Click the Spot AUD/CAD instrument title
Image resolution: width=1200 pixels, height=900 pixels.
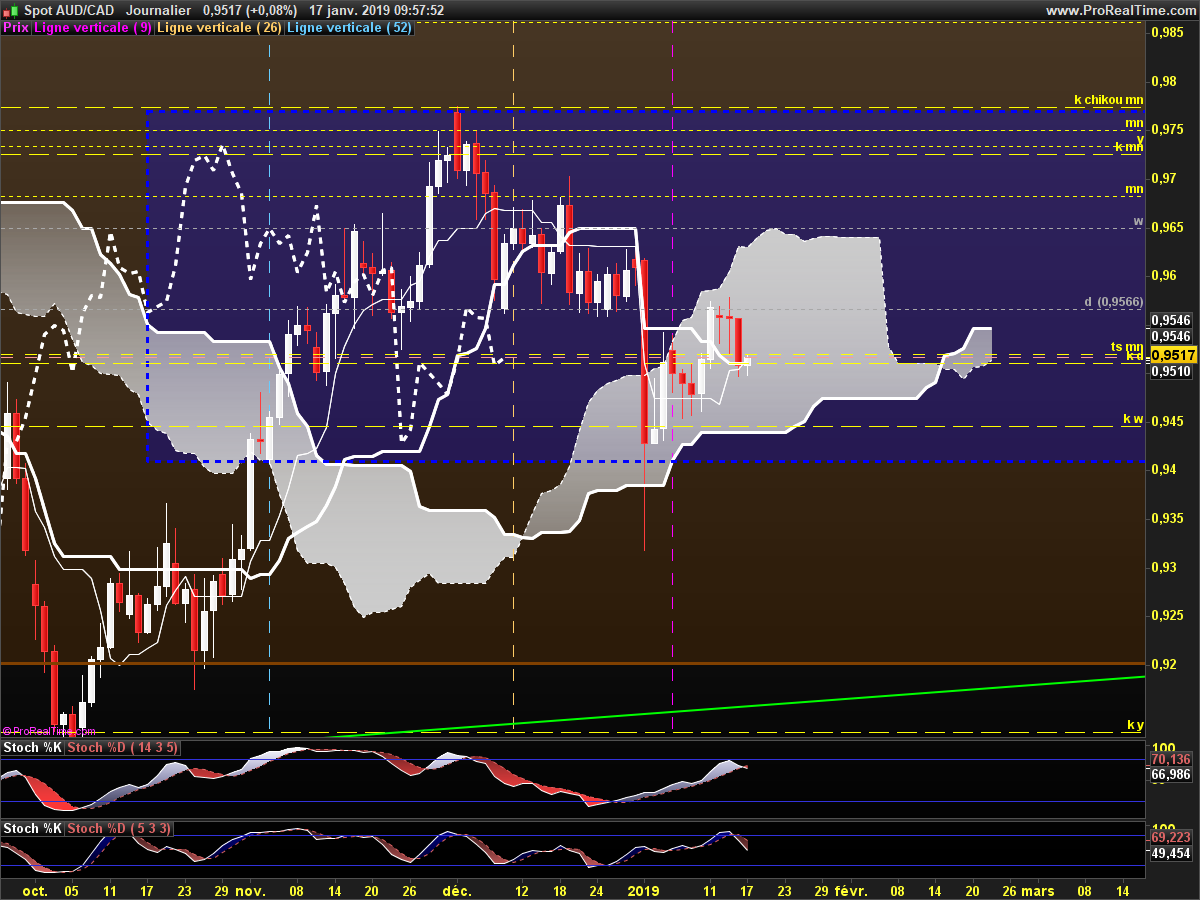(x=68, y=10)
